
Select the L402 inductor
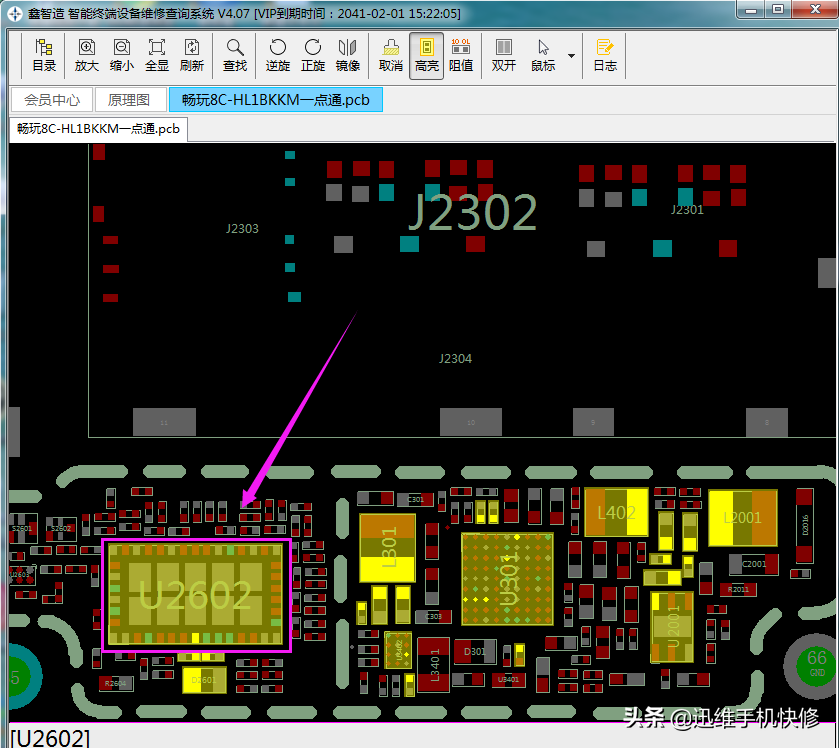pyautogui.click(x=616, y=513)
